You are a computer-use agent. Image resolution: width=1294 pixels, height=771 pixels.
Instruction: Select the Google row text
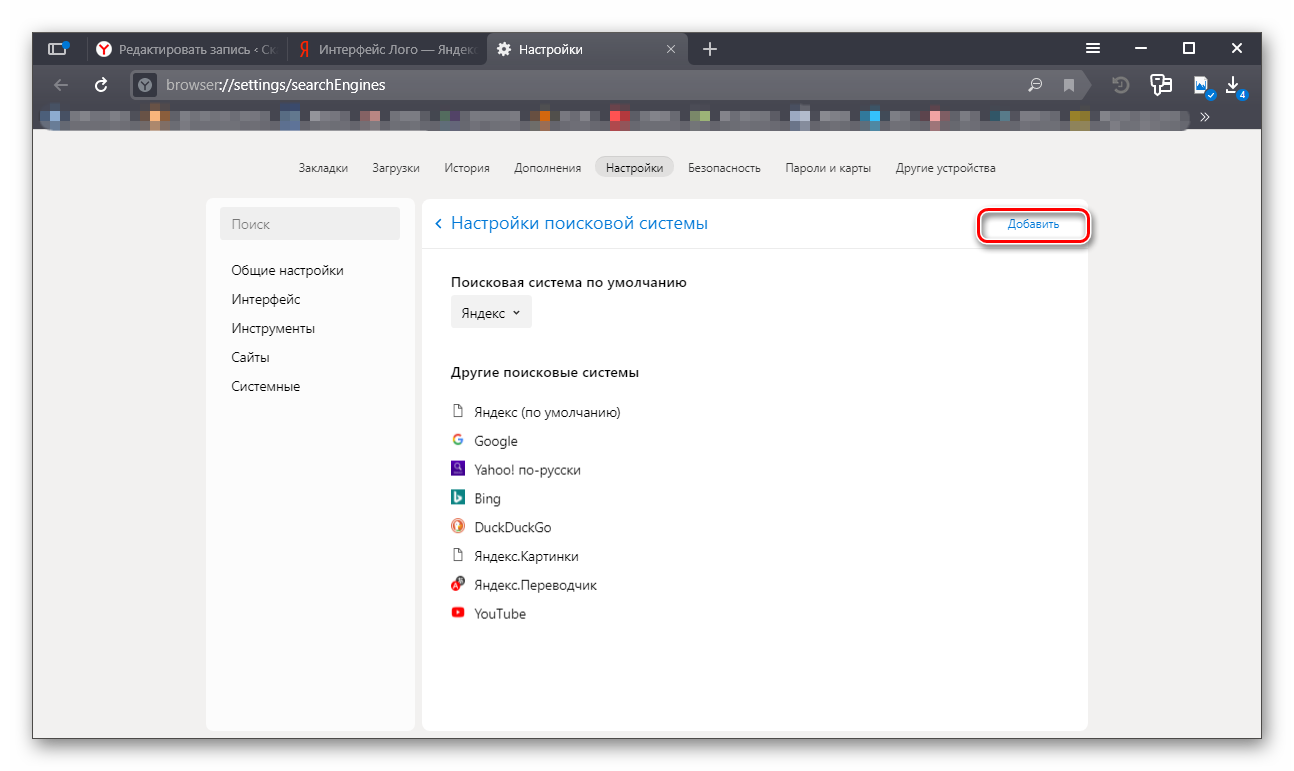tap(496, 441)
